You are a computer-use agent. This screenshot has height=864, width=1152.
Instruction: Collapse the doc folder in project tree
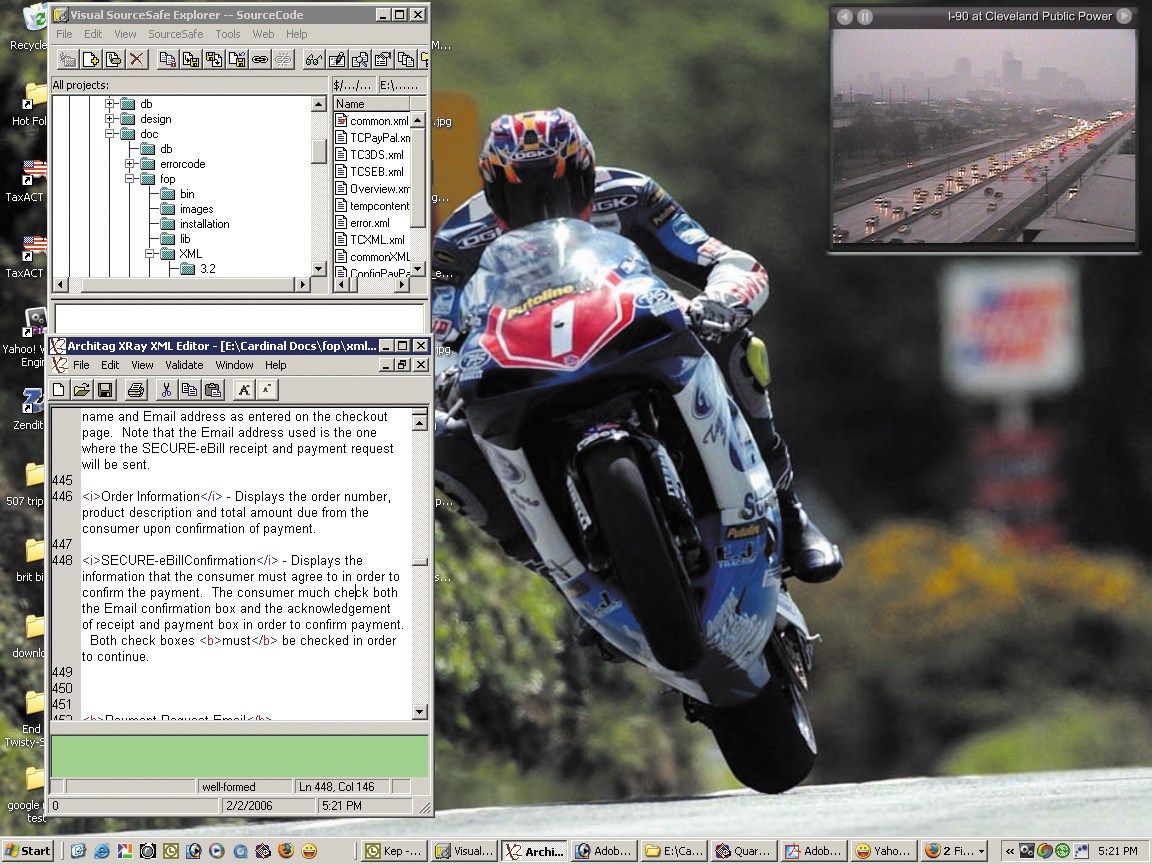point(111,134)
